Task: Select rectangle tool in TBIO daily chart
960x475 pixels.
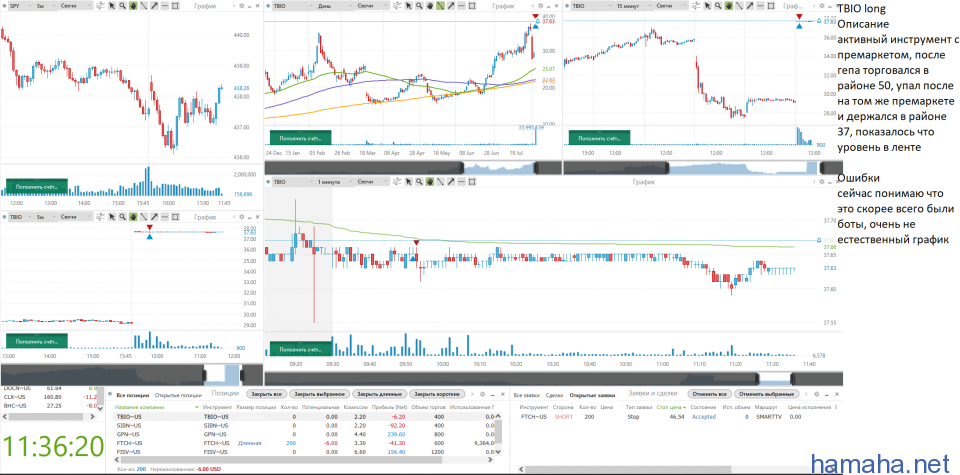Action: pos(472,6)
